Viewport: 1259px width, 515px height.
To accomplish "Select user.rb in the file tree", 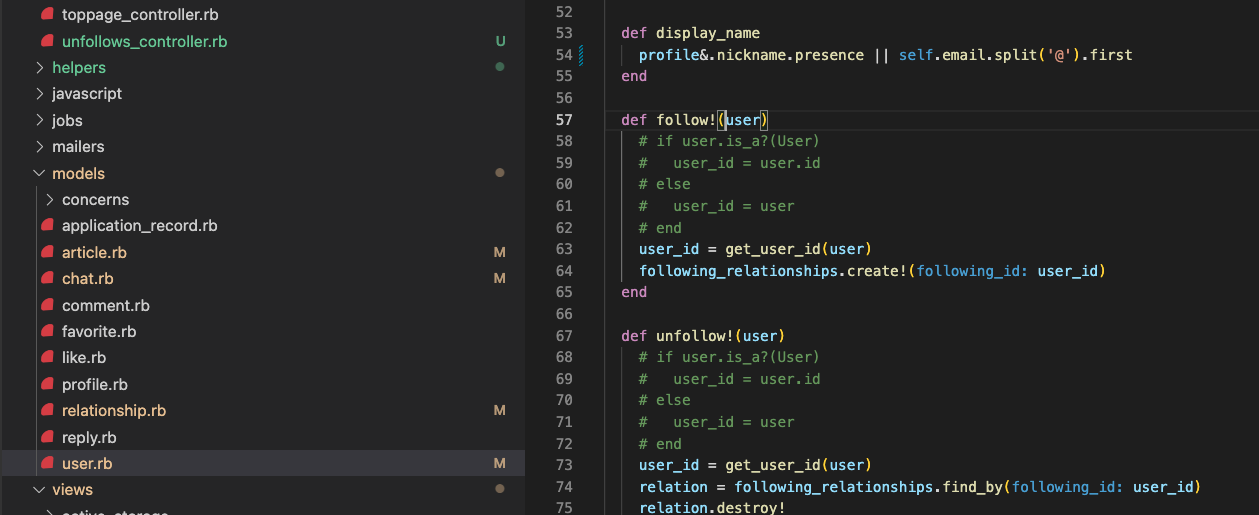I will coord(87,463).
